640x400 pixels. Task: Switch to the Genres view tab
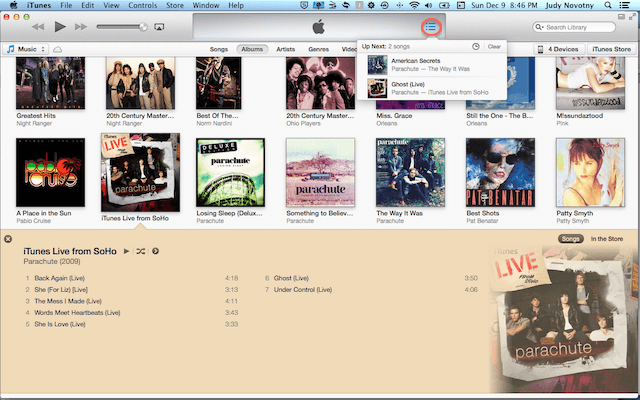coord(318,49)
